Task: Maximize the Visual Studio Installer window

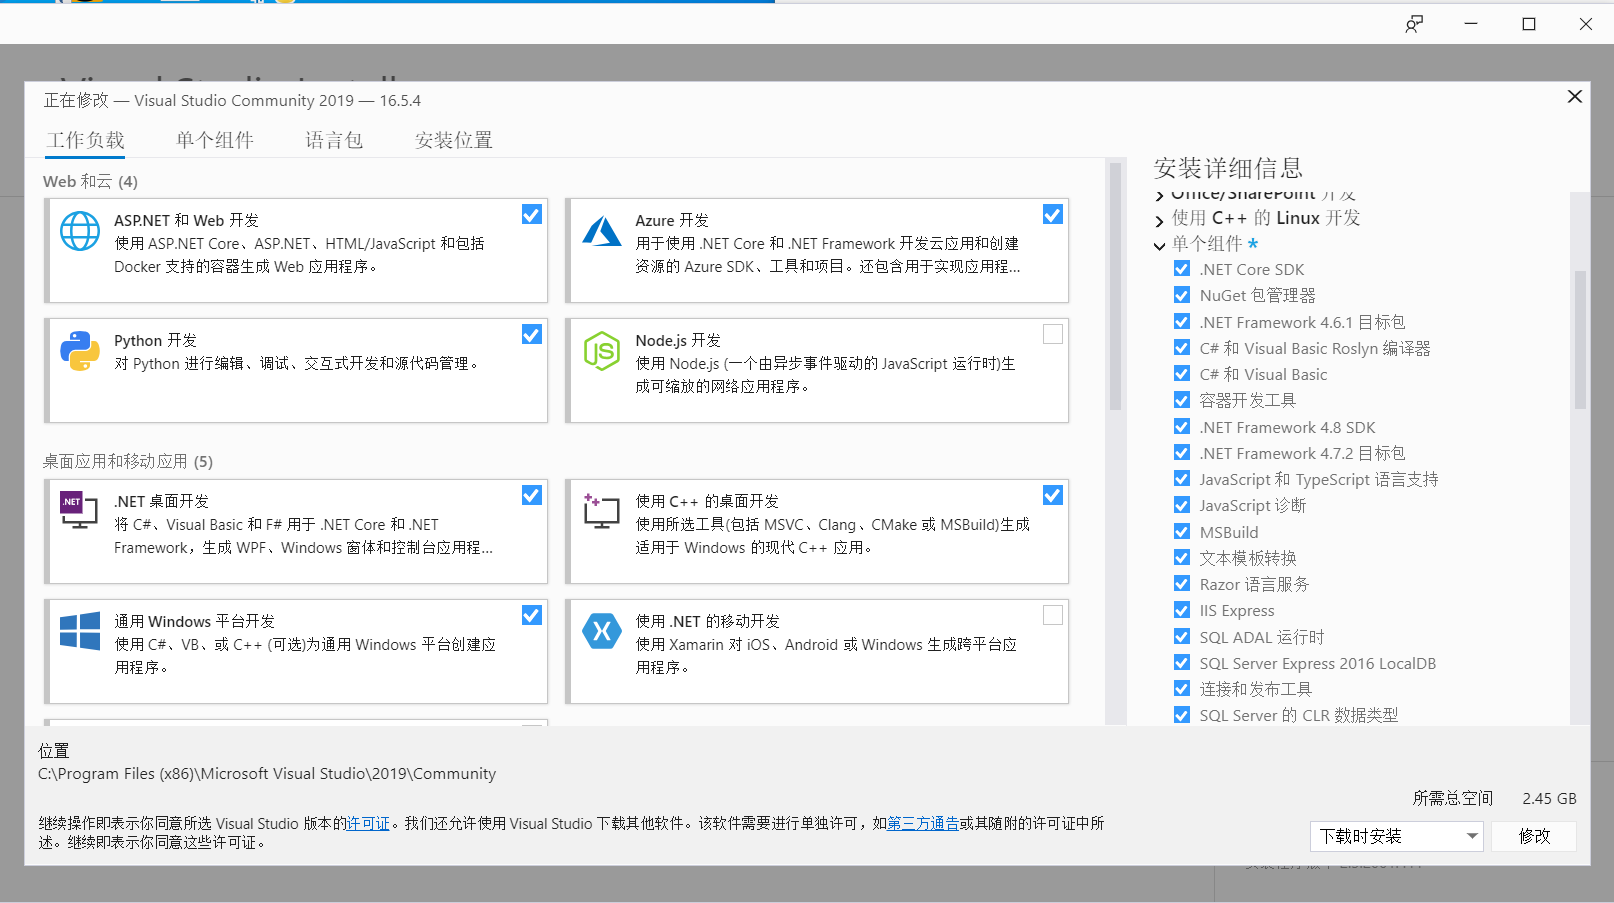Action: [1529, 24]
